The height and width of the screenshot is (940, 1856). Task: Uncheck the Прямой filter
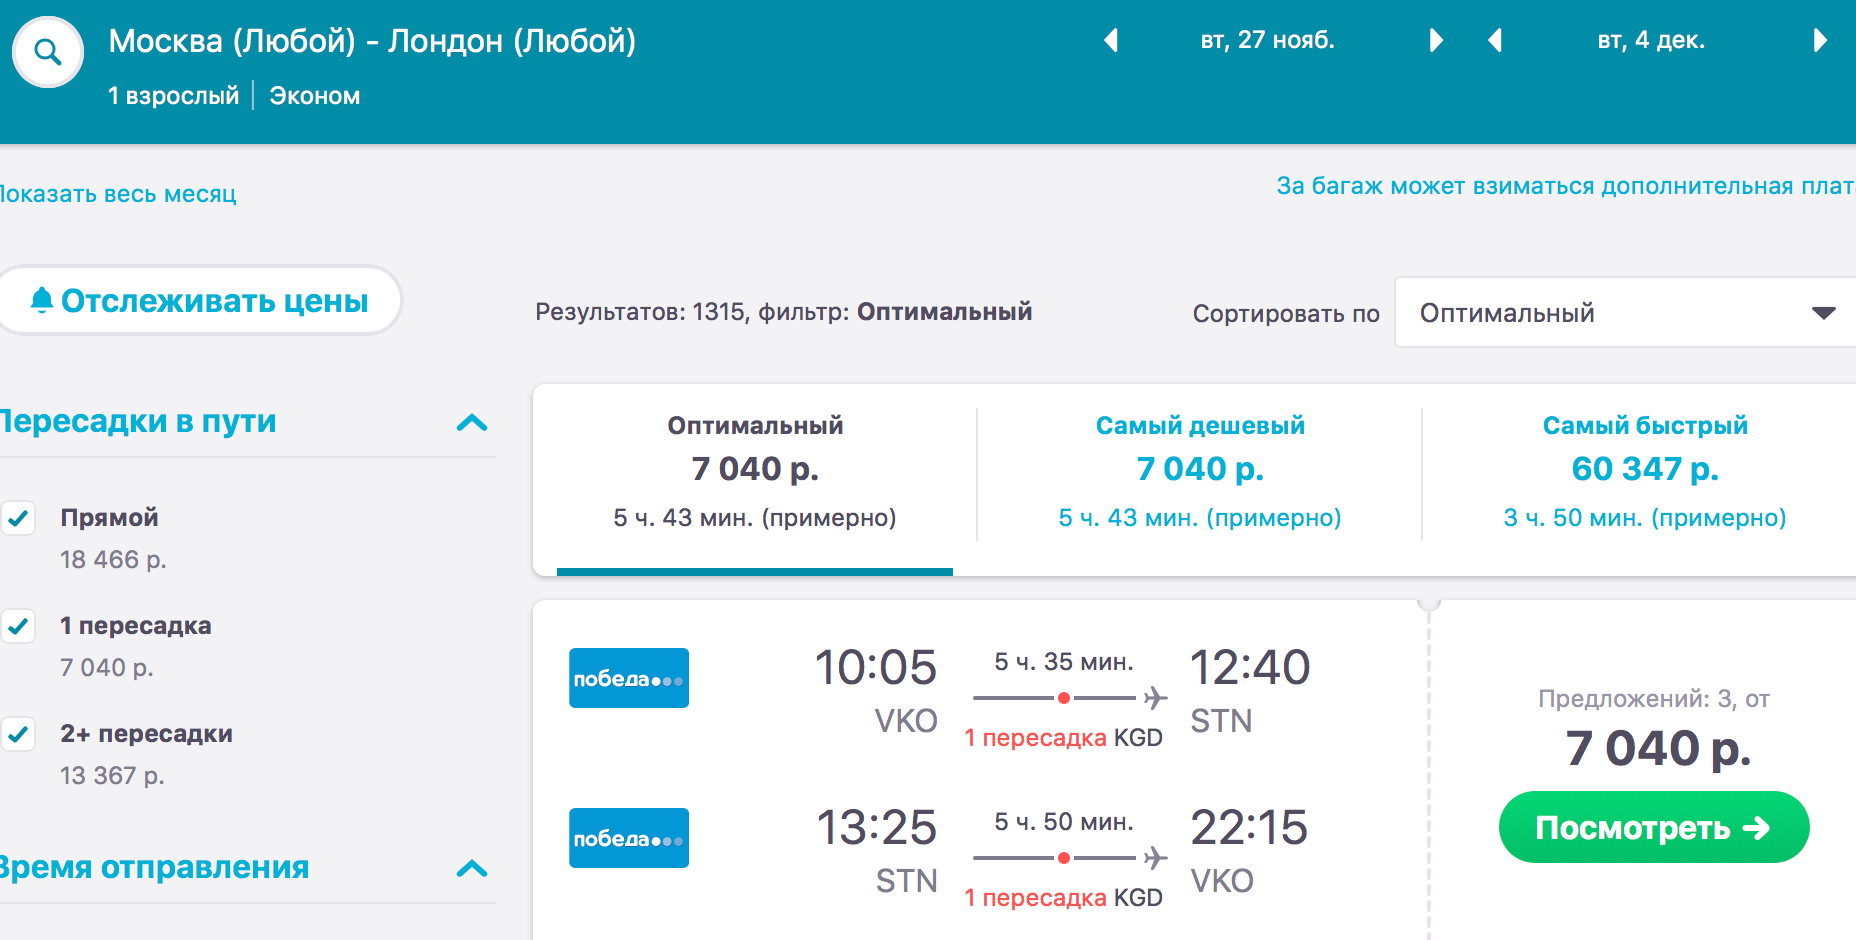[x=18, y=518]
